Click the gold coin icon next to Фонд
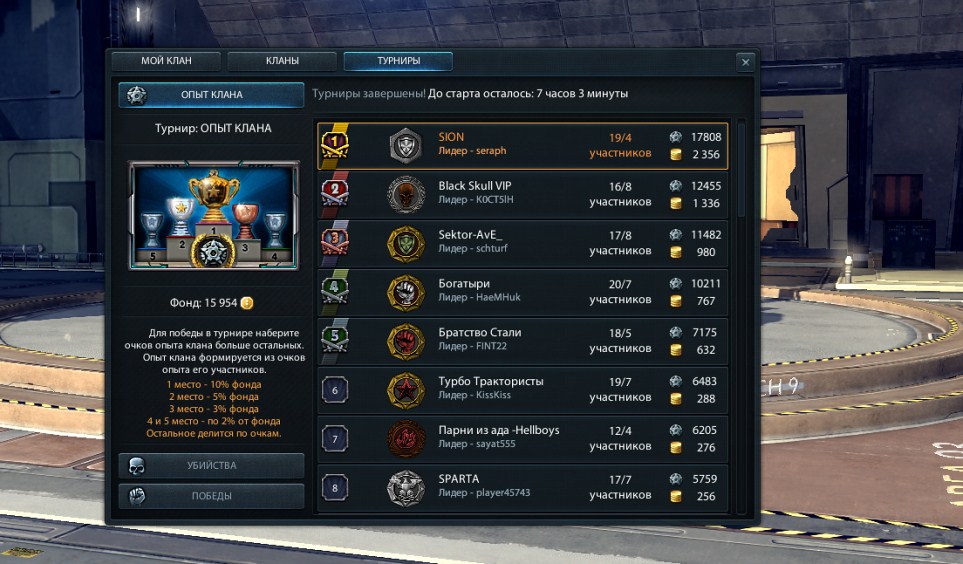The image size is (963, 564). point(247,303)
